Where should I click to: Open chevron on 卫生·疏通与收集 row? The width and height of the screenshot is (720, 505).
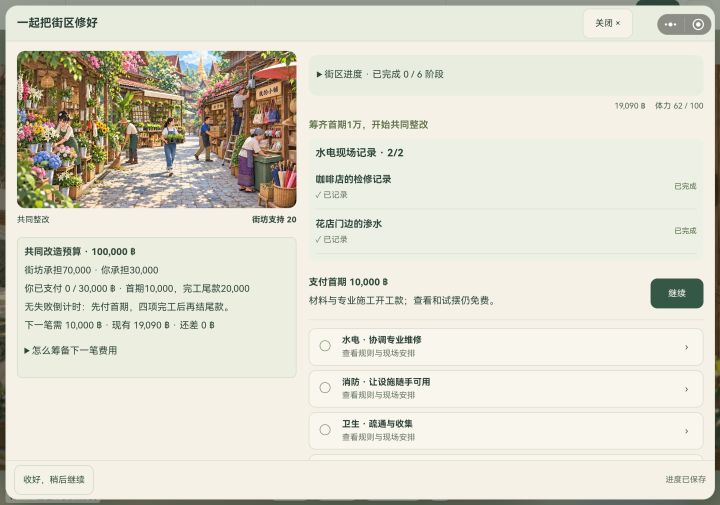click(x=686, y=432)
